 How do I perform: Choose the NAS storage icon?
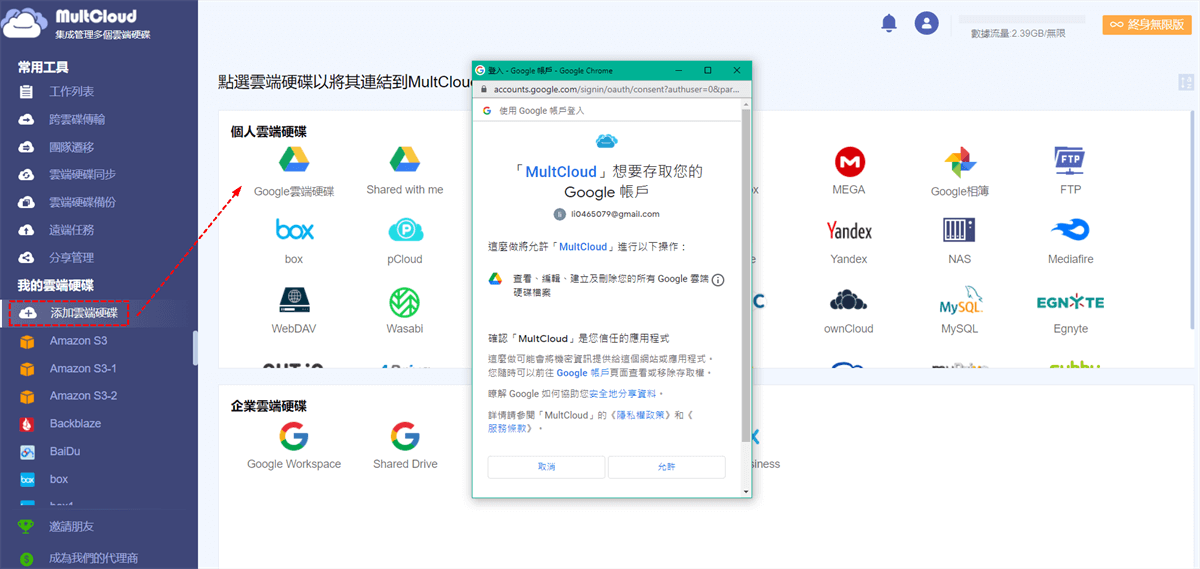[960, 231]
